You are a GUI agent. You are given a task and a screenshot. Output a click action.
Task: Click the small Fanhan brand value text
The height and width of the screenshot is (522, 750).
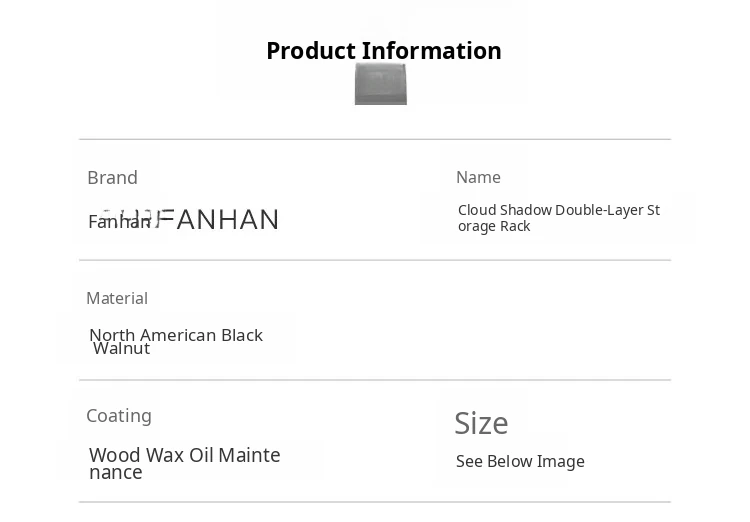118,222
